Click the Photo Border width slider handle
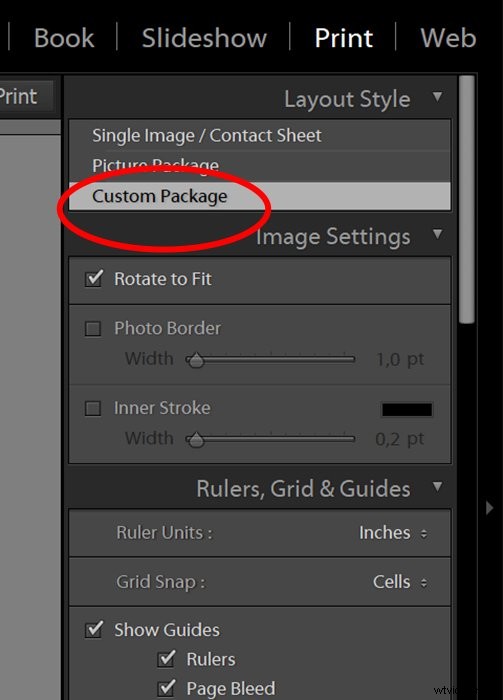This screenshot has height=700, width=503. (x=195, y=360)
